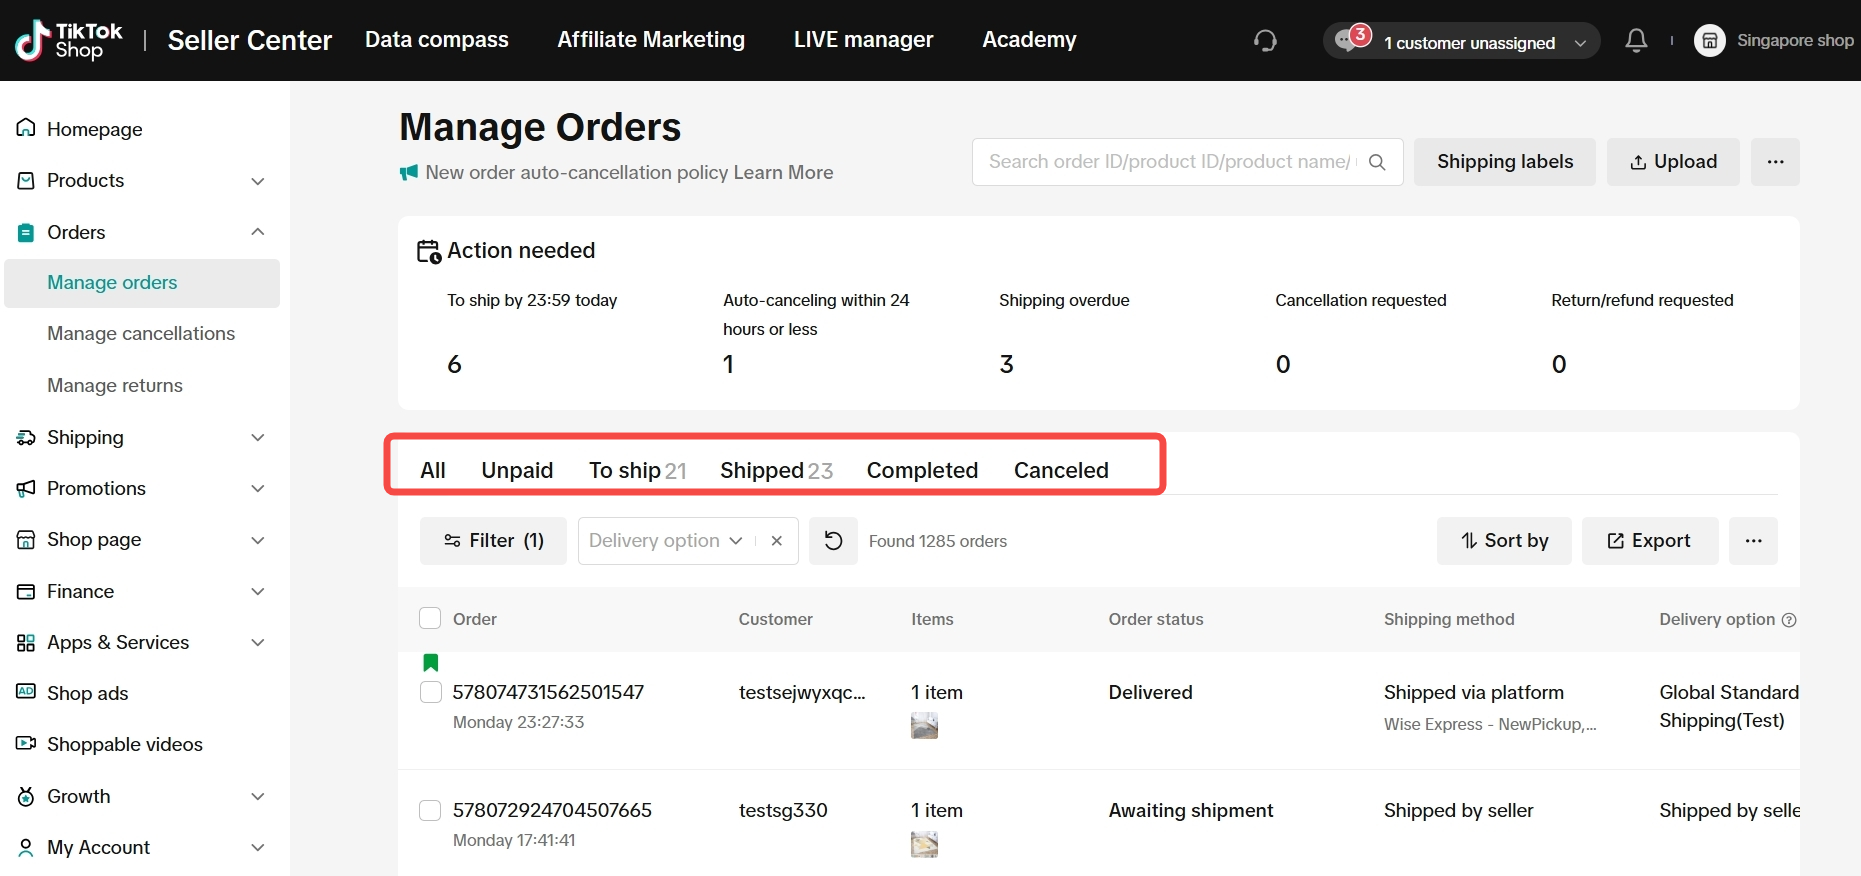Click the search magnifier icon
The height and width of the screenshot is (876, 1861).
coord(1377,162)
